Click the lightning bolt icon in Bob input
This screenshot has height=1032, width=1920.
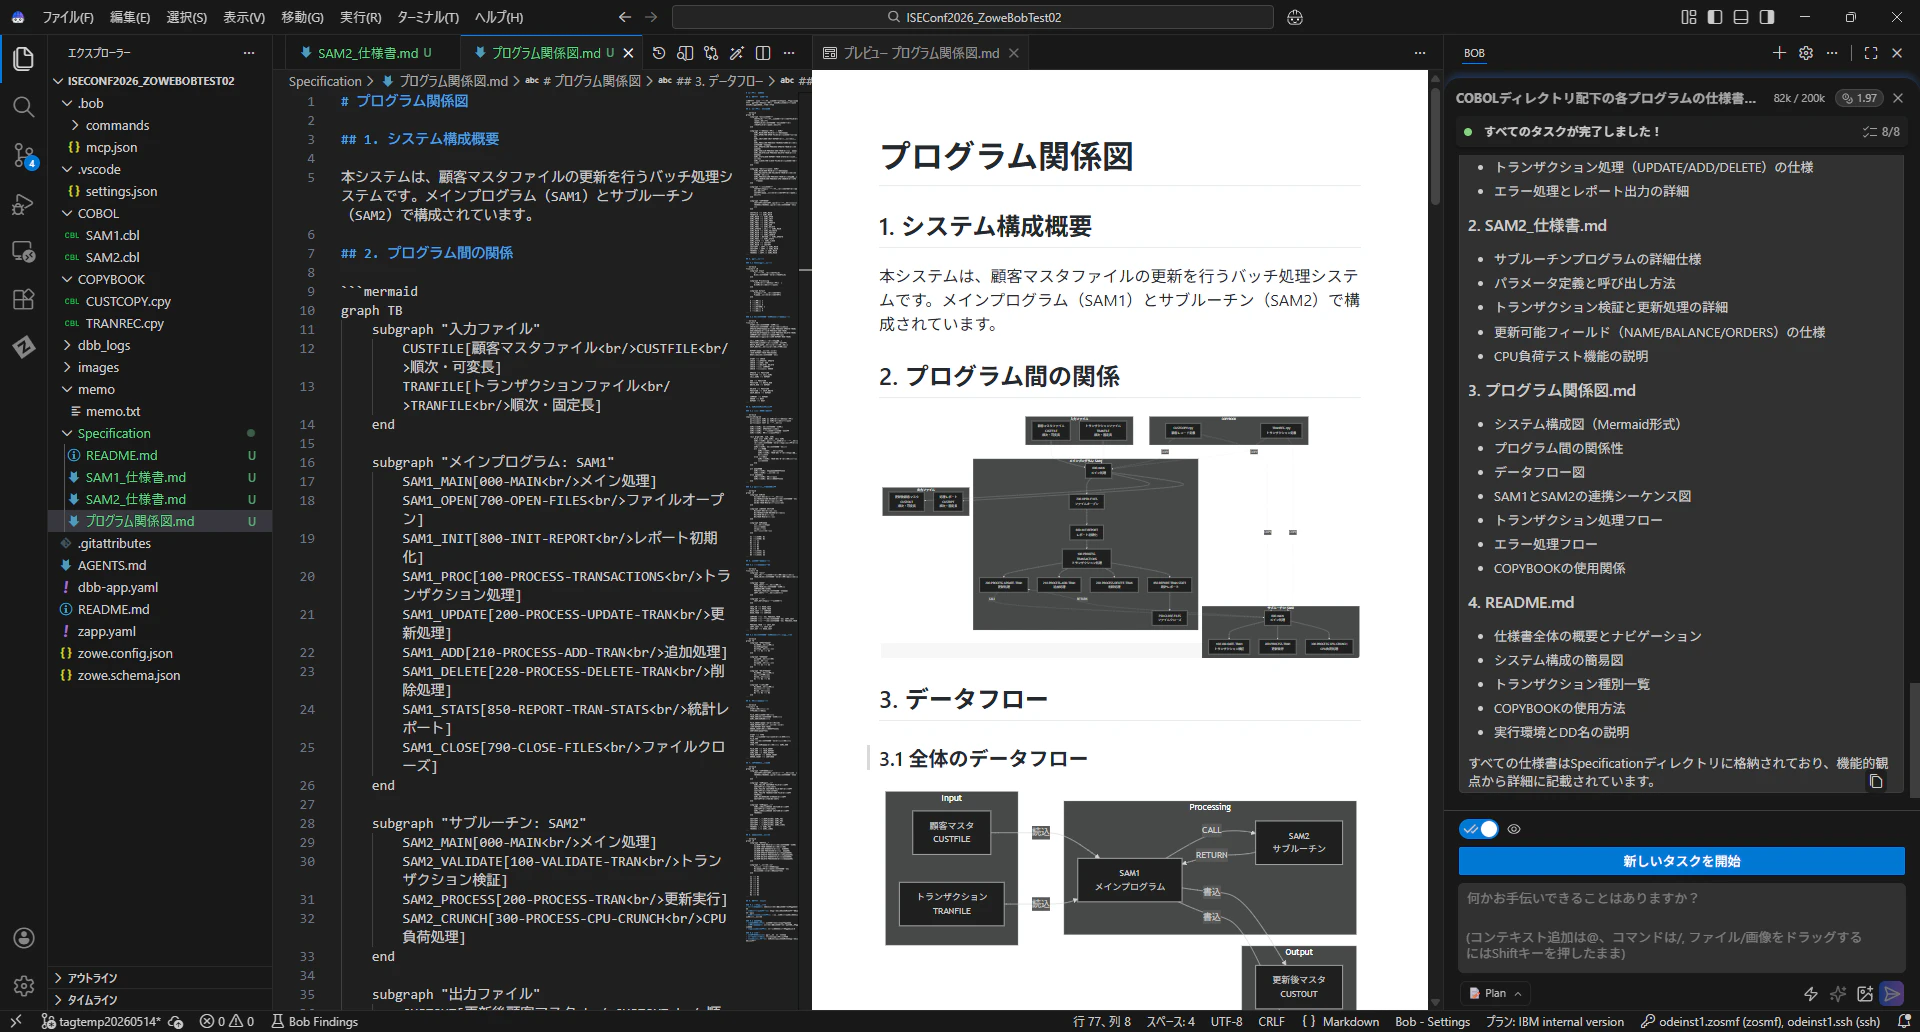coord(1810,993)
